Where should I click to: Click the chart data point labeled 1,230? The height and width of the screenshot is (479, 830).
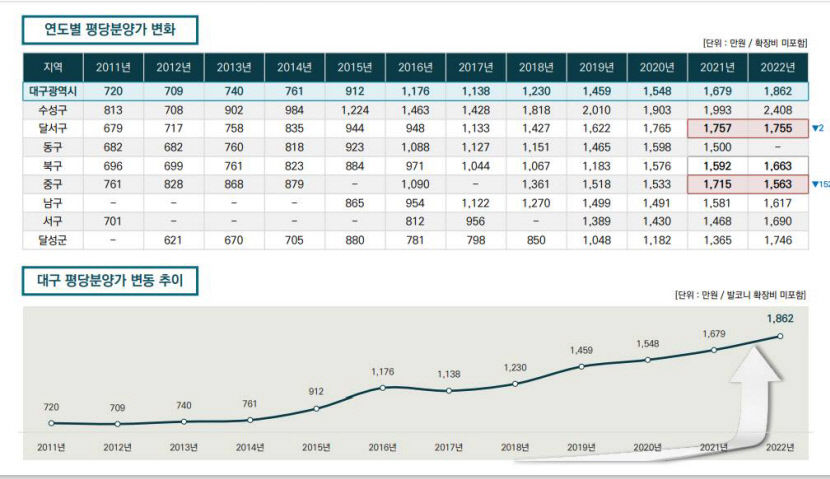click(515, 384)
